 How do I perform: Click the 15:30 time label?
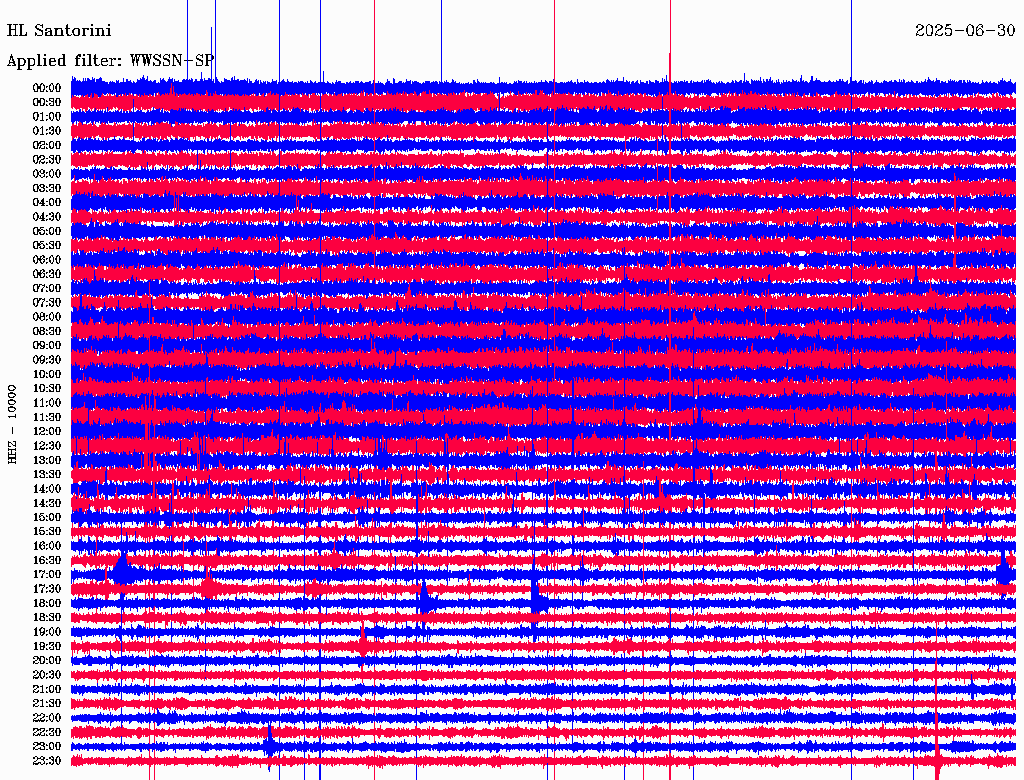(x=47, y=532)
